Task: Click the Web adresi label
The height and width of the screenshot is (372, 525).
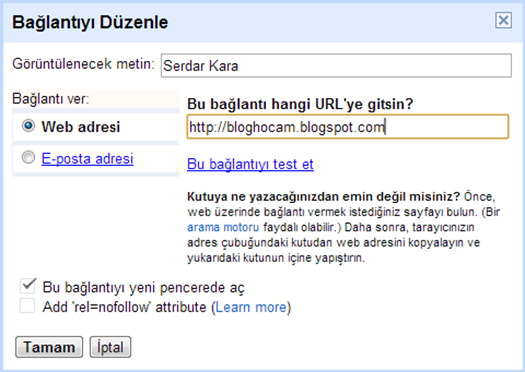Action: tap(81, 127)
